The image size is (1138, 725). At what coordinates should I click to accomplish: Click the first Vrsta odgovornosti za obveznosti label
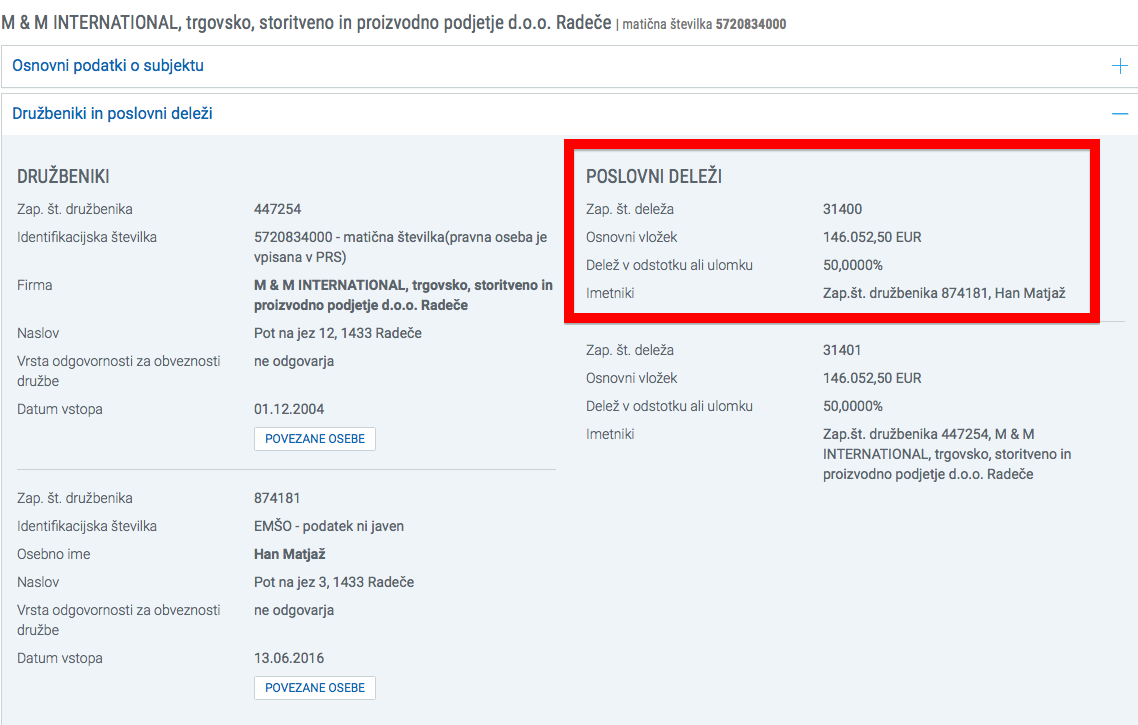coord(119,371)
